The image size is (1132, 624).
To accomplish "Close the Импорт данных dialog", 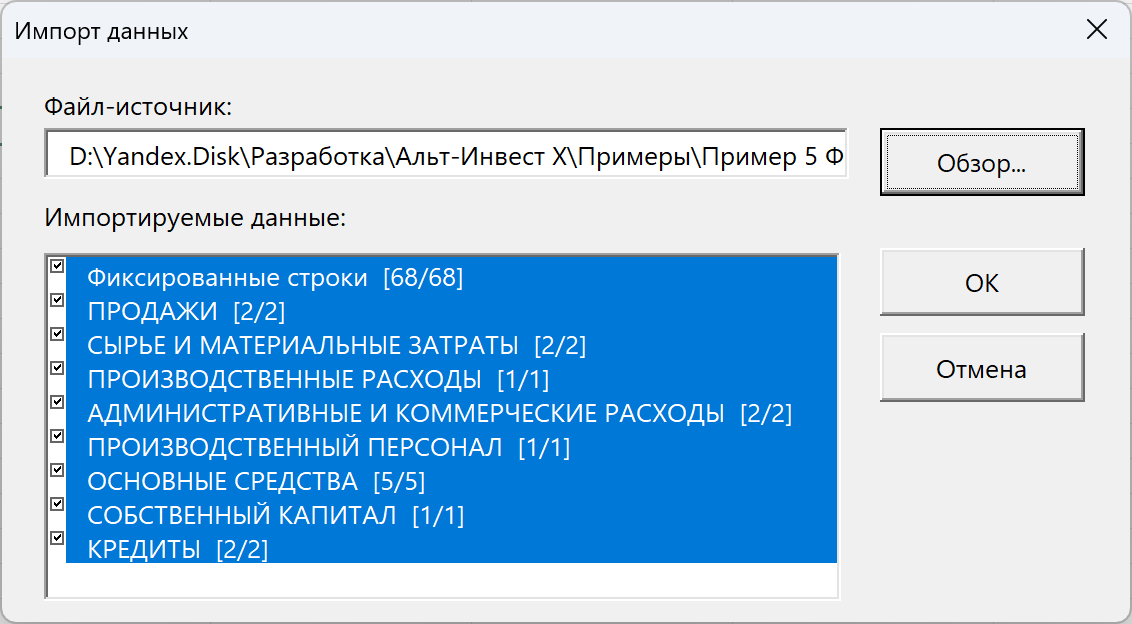I will (x=1097, y=30).
